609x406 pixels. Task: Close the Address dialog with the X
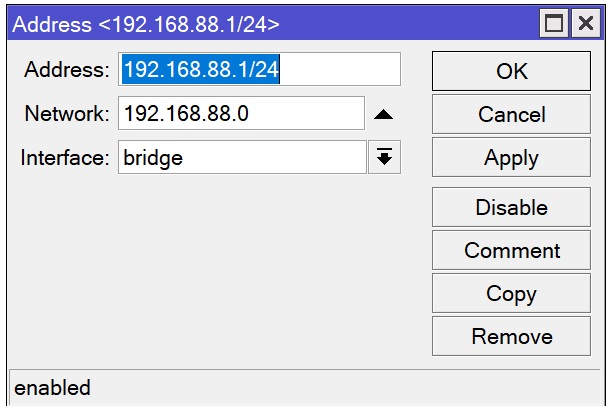tap(584, 23)
